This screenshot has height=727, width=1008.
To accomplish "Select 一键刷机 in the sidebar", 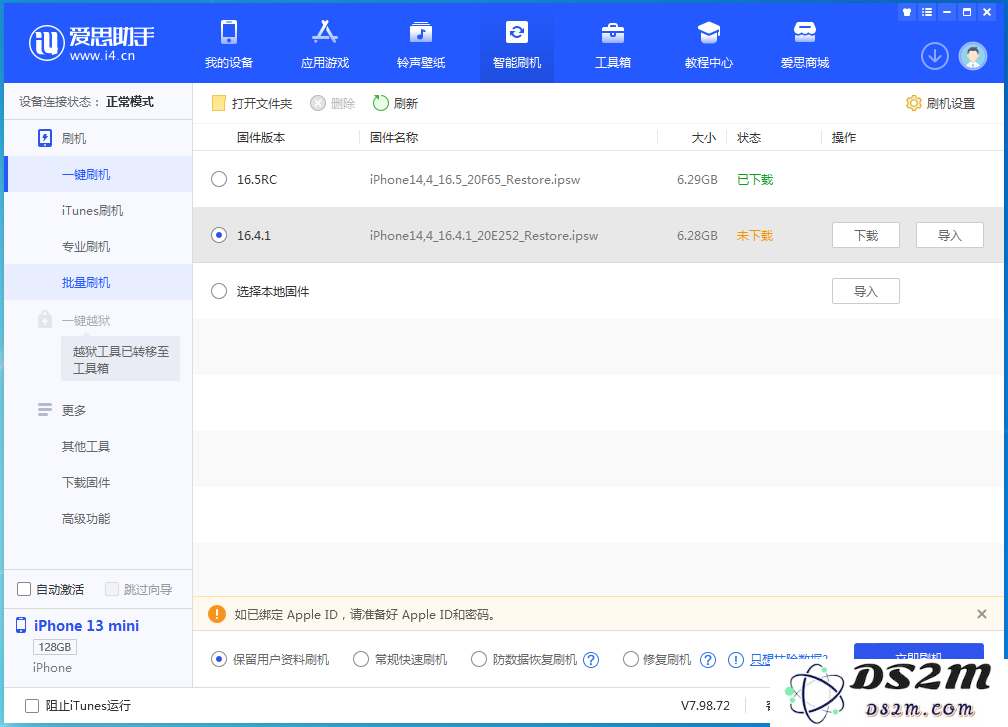I will click(x=98, y=174).
